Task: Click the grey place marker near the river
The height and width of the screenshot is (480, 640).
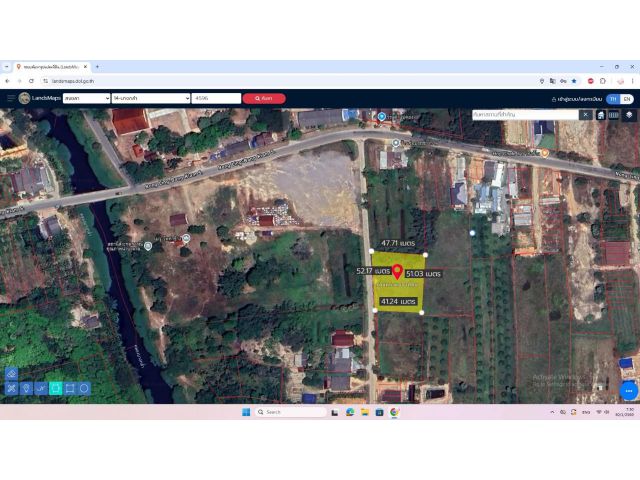Action: (x=148, y=246)
